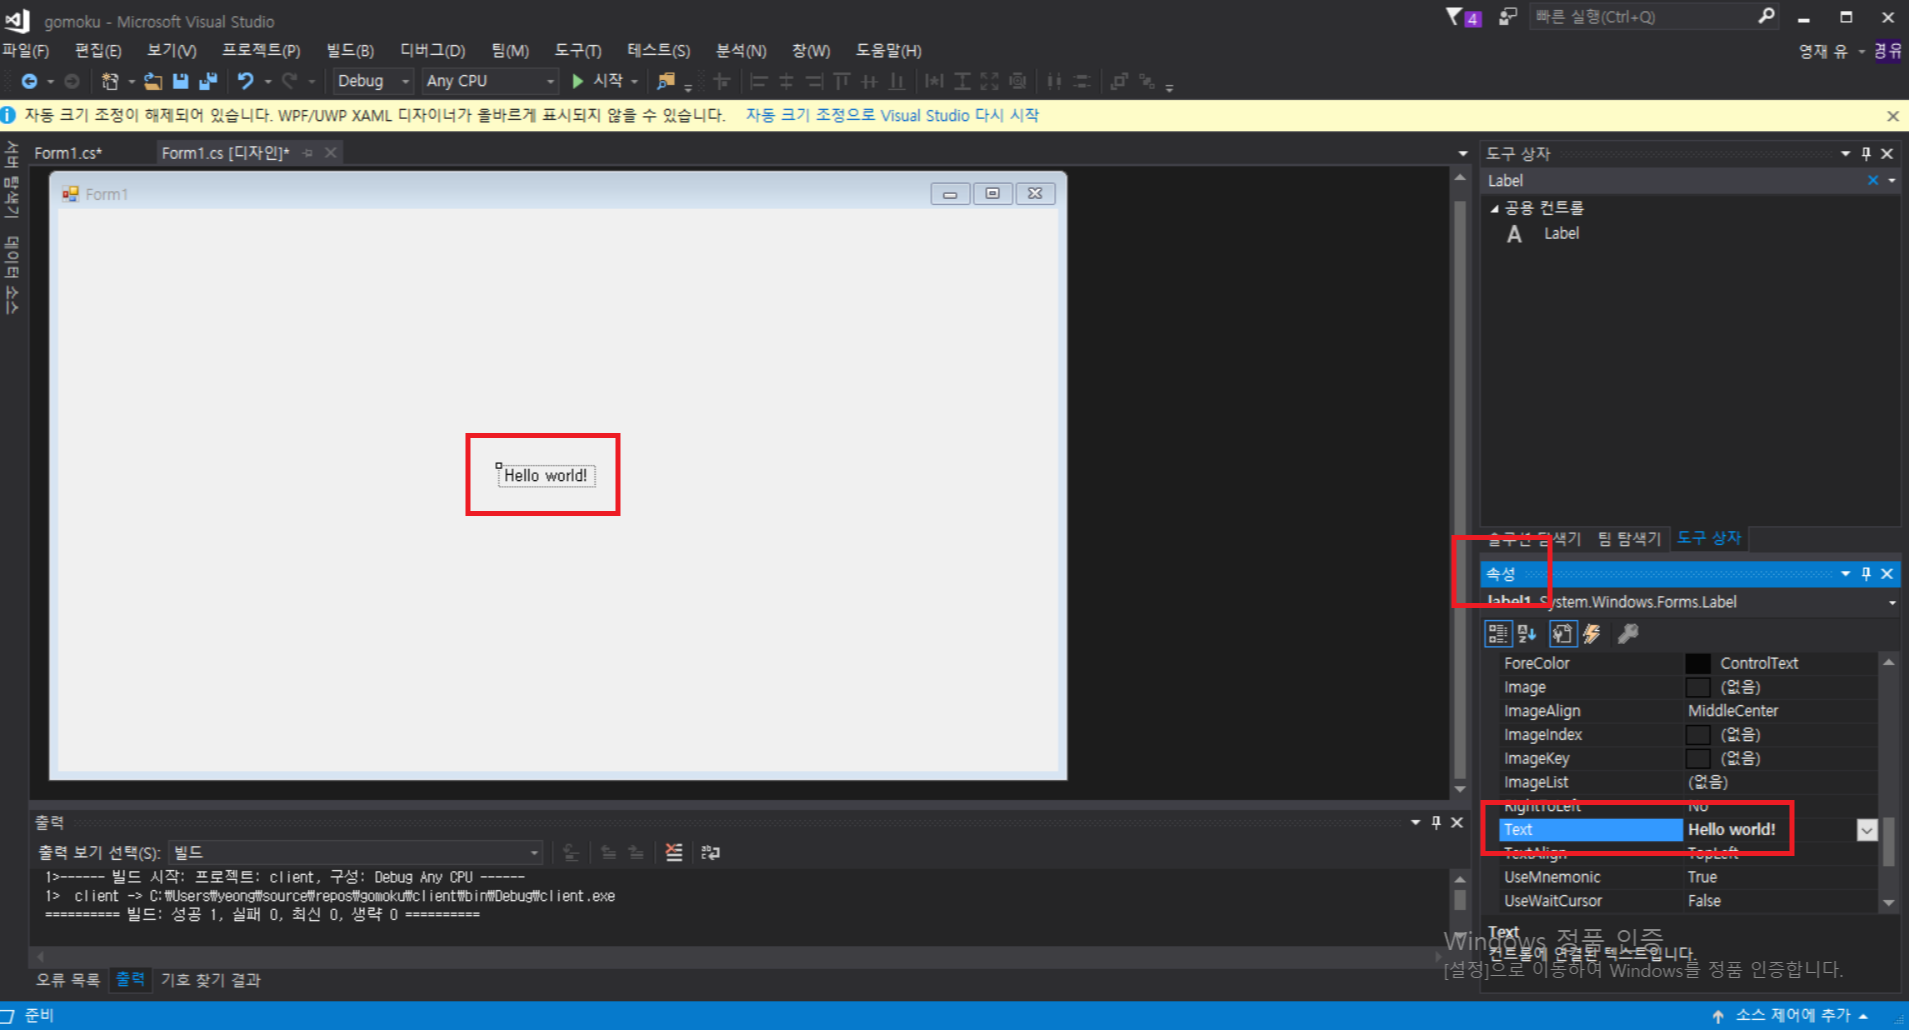Click the quick launch search magnifier icon
This screenshot has height=1030, width=1909.
coord(1766,16)
